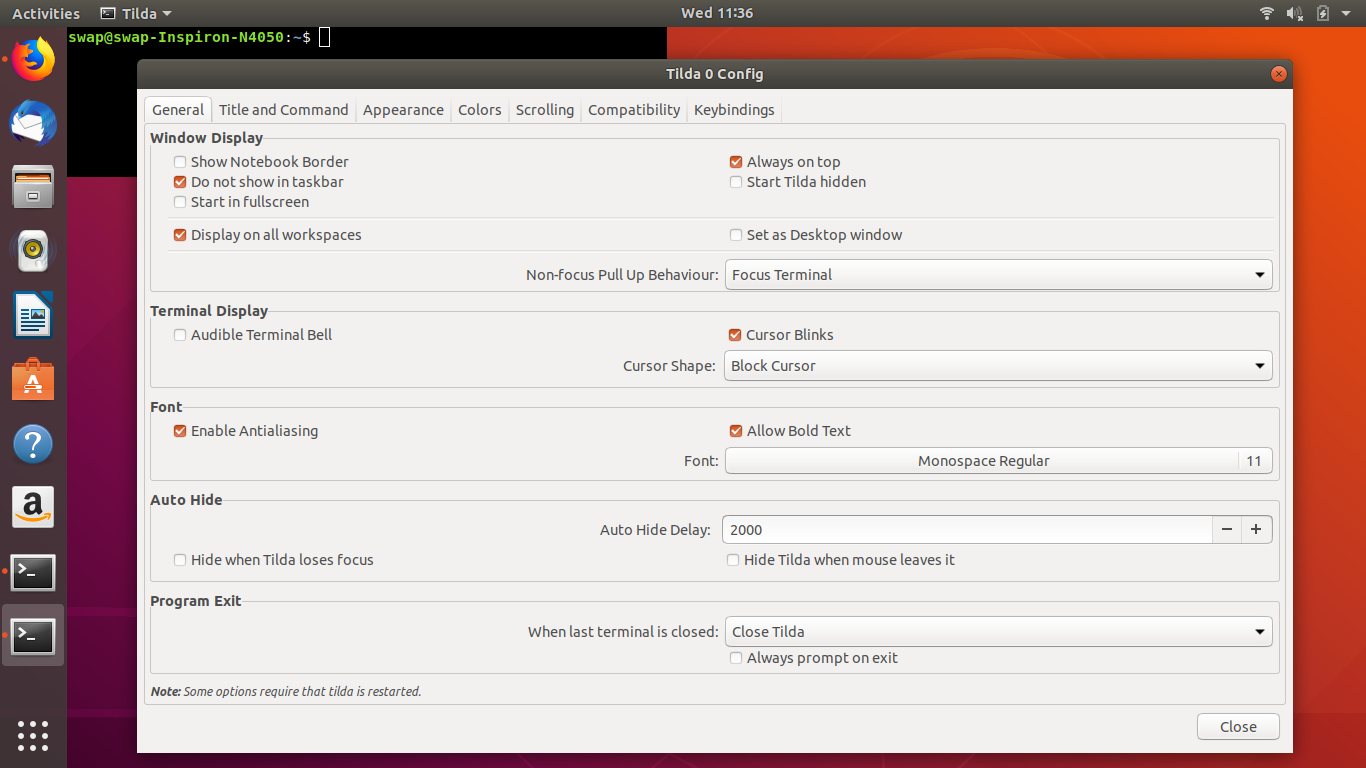
Task: Open the Files manager dock icon
Action: (33, 187)
